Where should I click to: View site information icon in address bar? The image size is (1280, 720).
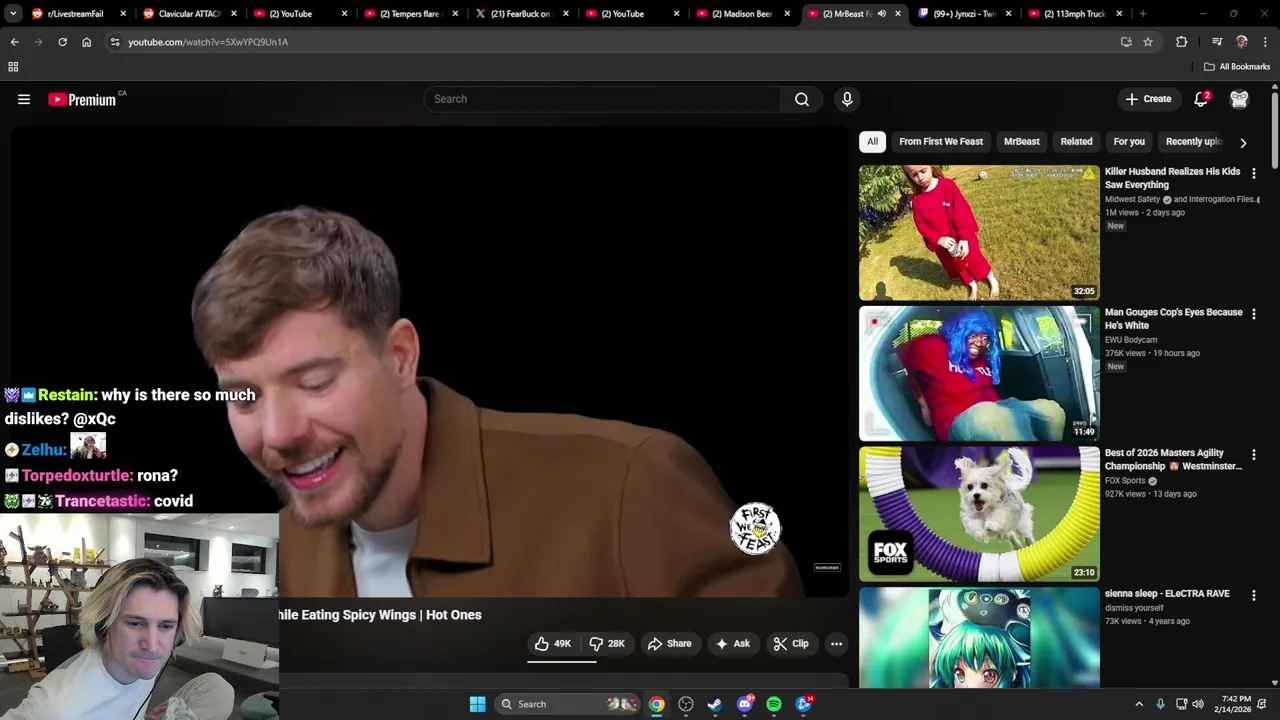click(115, 42)
